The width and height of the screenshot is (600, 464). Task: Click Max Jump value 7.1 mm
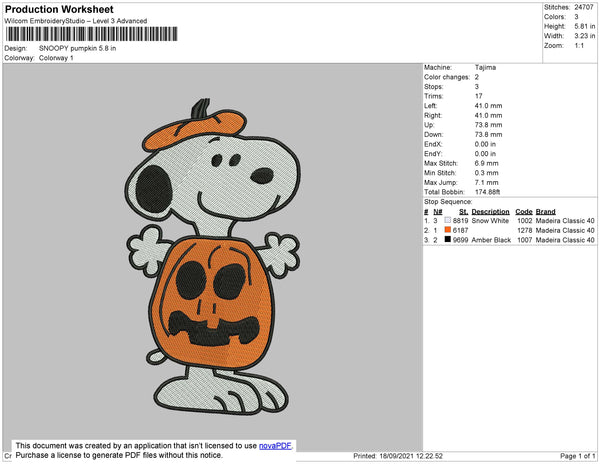(486, 182)
